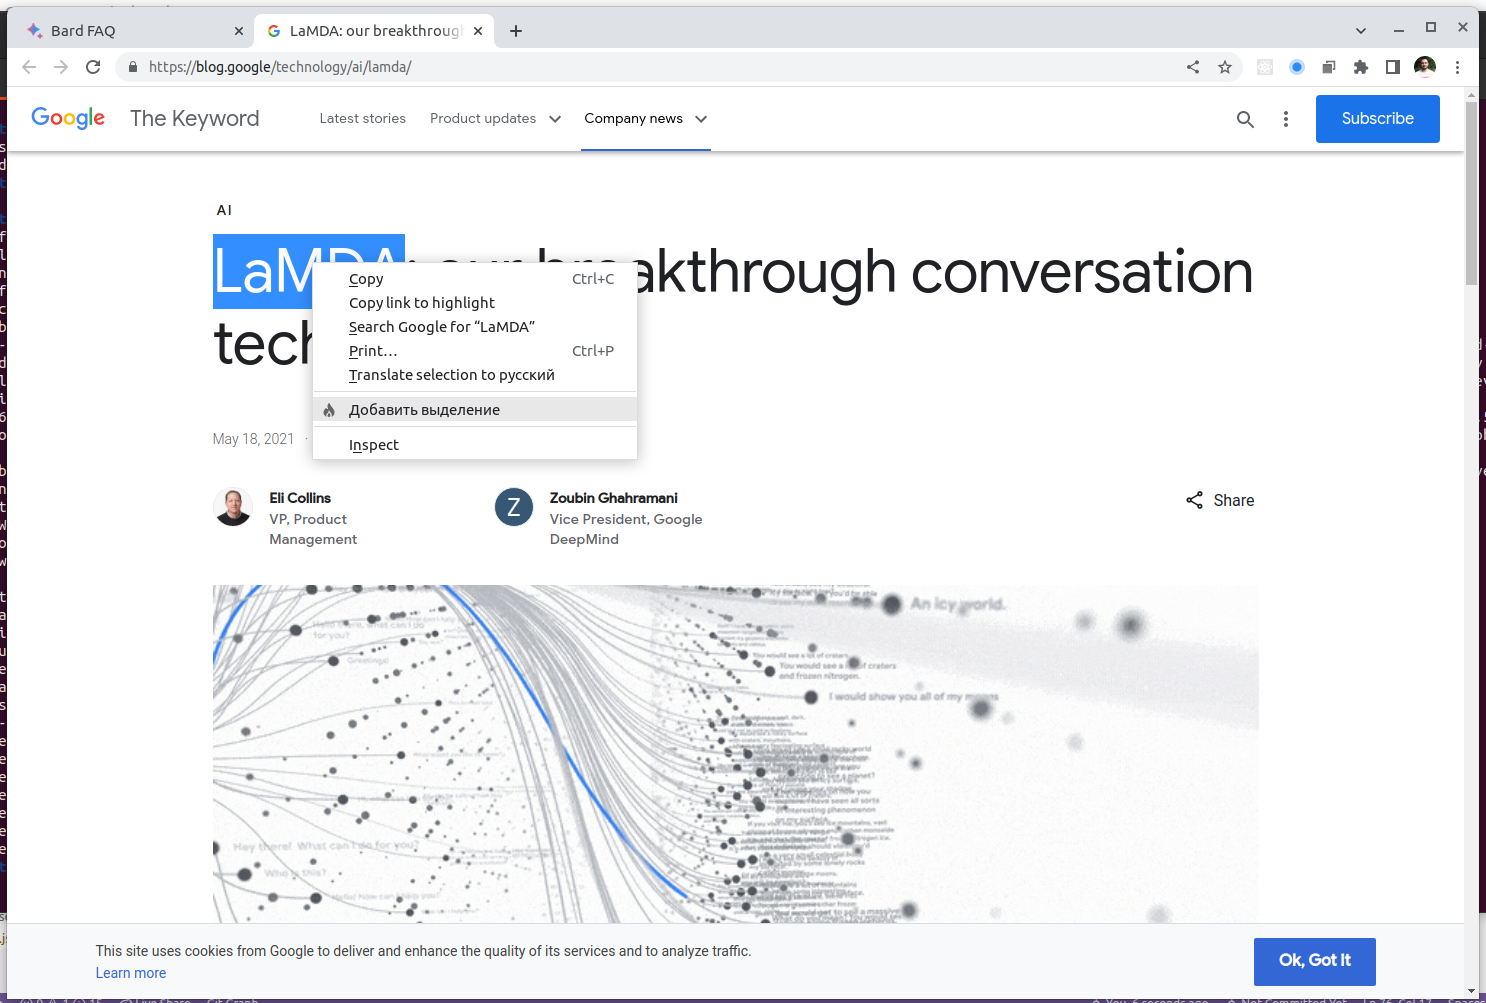Click Zoubin Ghahramani's Z avatar
This screenshot has width=1486, height=1003.
pyautogui.click(x=514, y=507)
